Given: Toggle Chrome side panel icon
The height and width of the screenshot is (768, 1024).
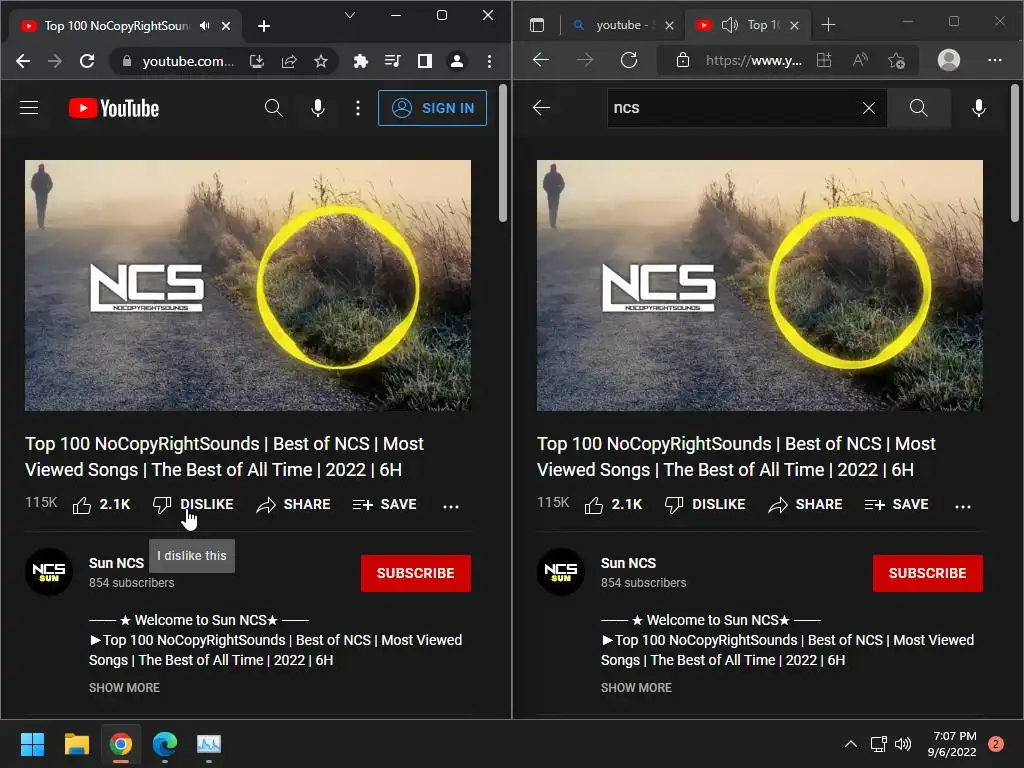Looking at the screenshot, I should coord(425,61).
